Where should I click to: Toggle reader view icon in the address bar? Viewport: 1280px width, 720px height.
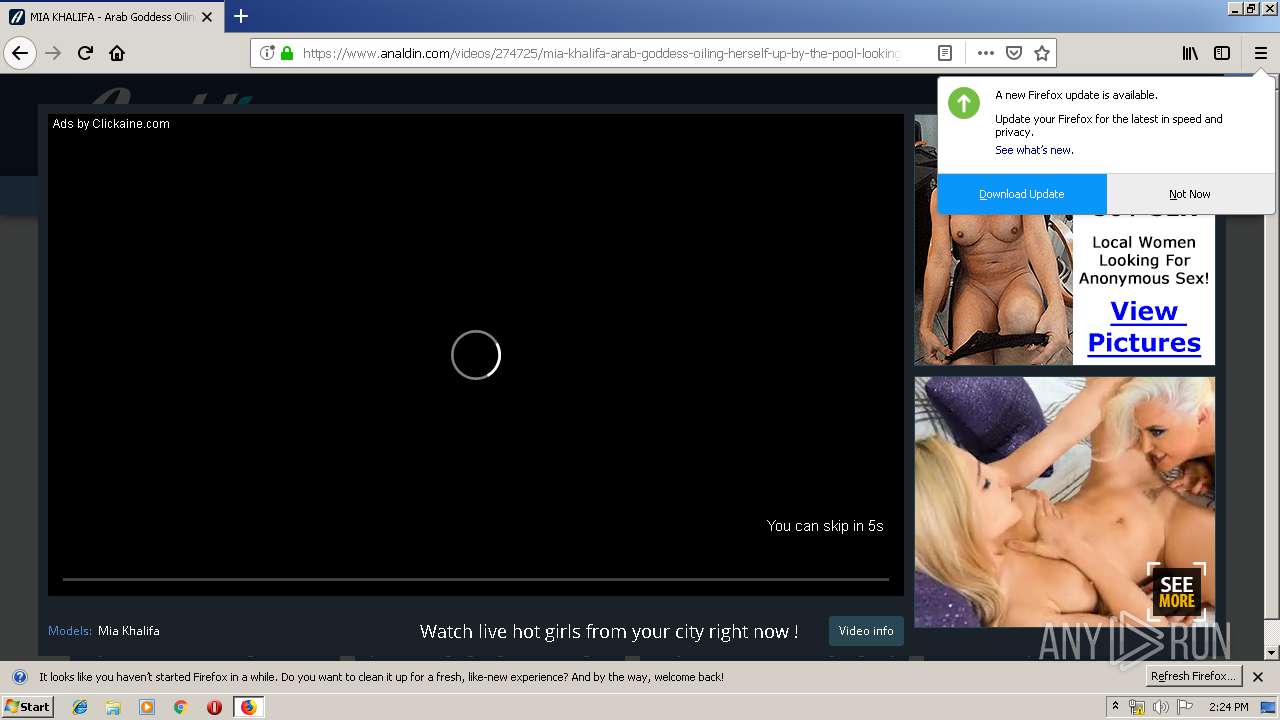(x=945, y=53)
